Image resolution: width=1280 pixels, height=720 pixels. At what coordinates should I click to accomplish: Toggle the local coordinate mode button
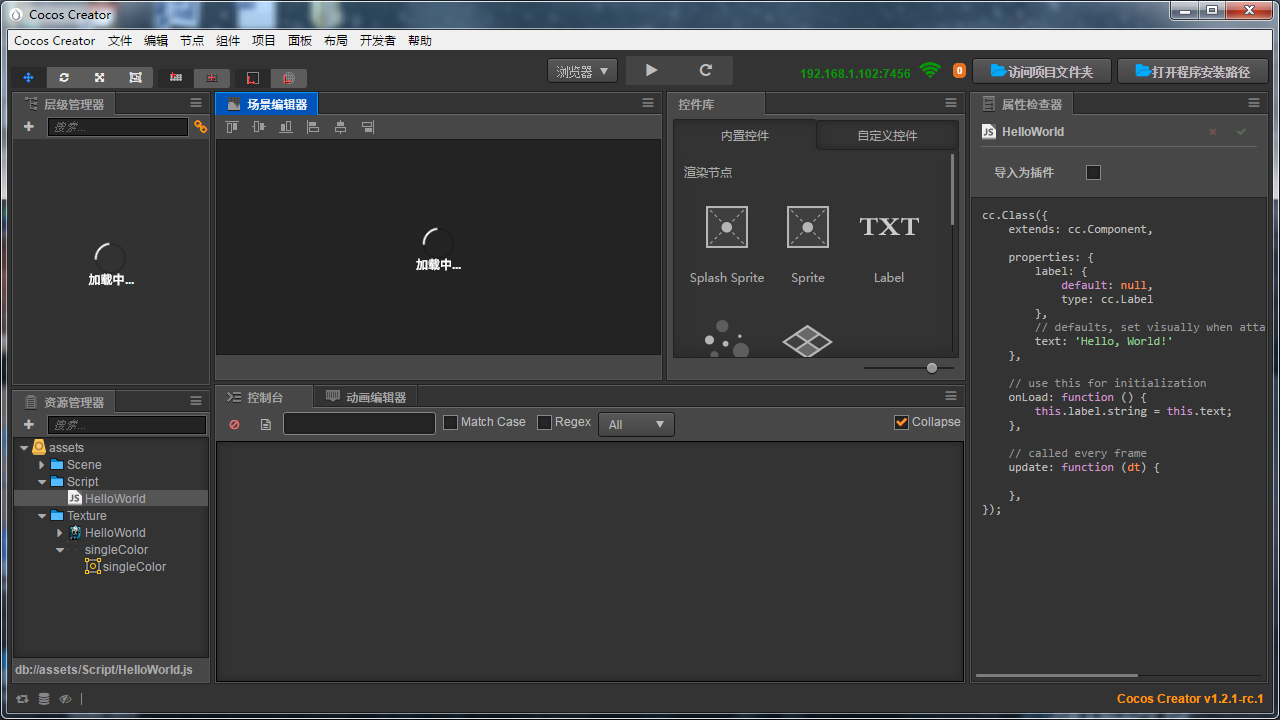[x=252, y=78]
